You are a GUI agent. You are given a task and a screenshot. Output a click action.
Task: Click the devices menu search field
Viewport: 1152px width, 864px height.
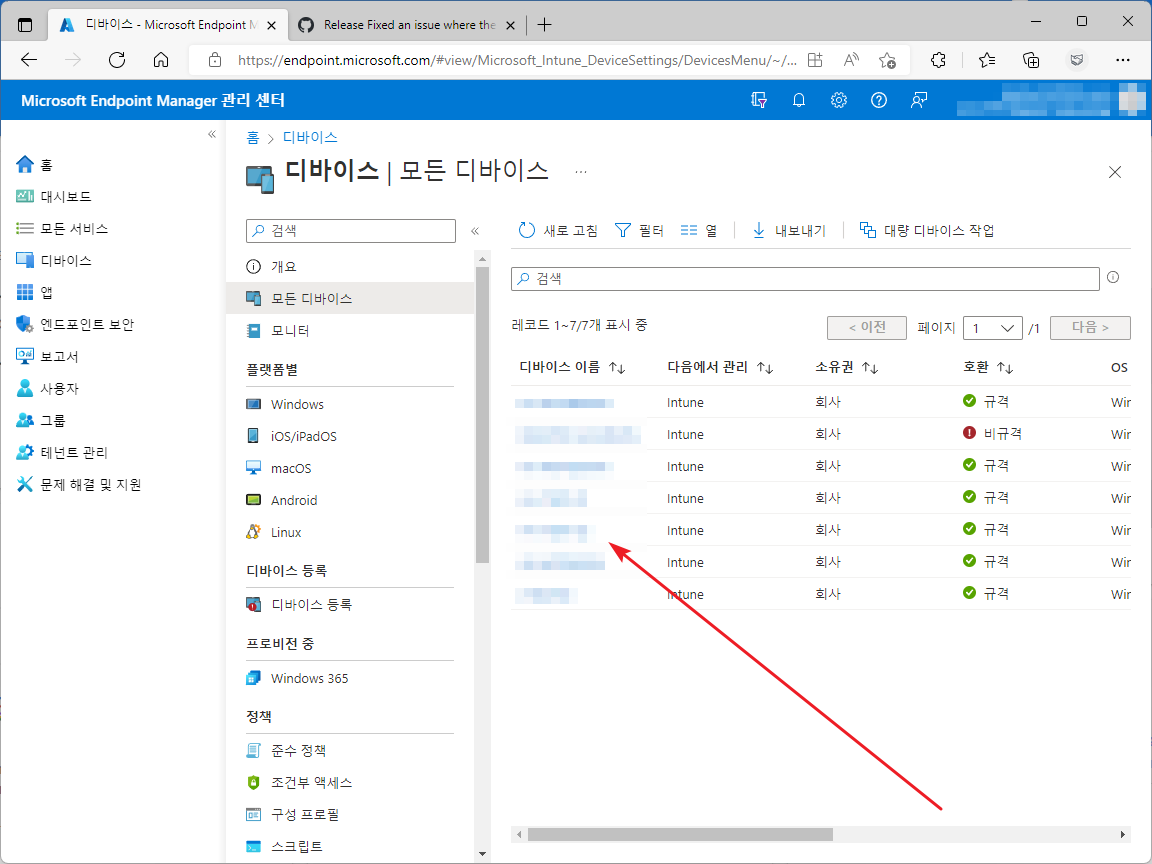351,231
